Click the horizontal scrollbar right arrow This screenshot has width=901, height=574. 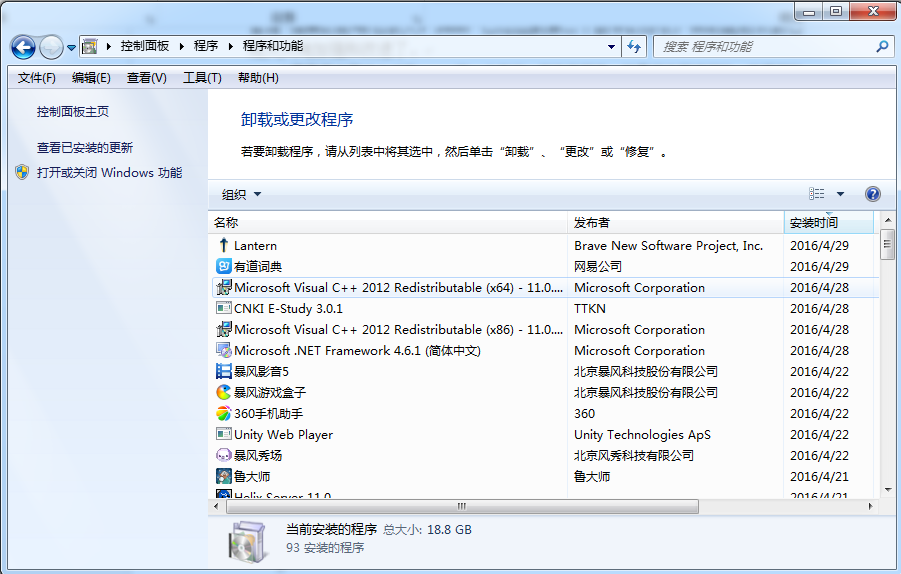(x=870, y=506)
